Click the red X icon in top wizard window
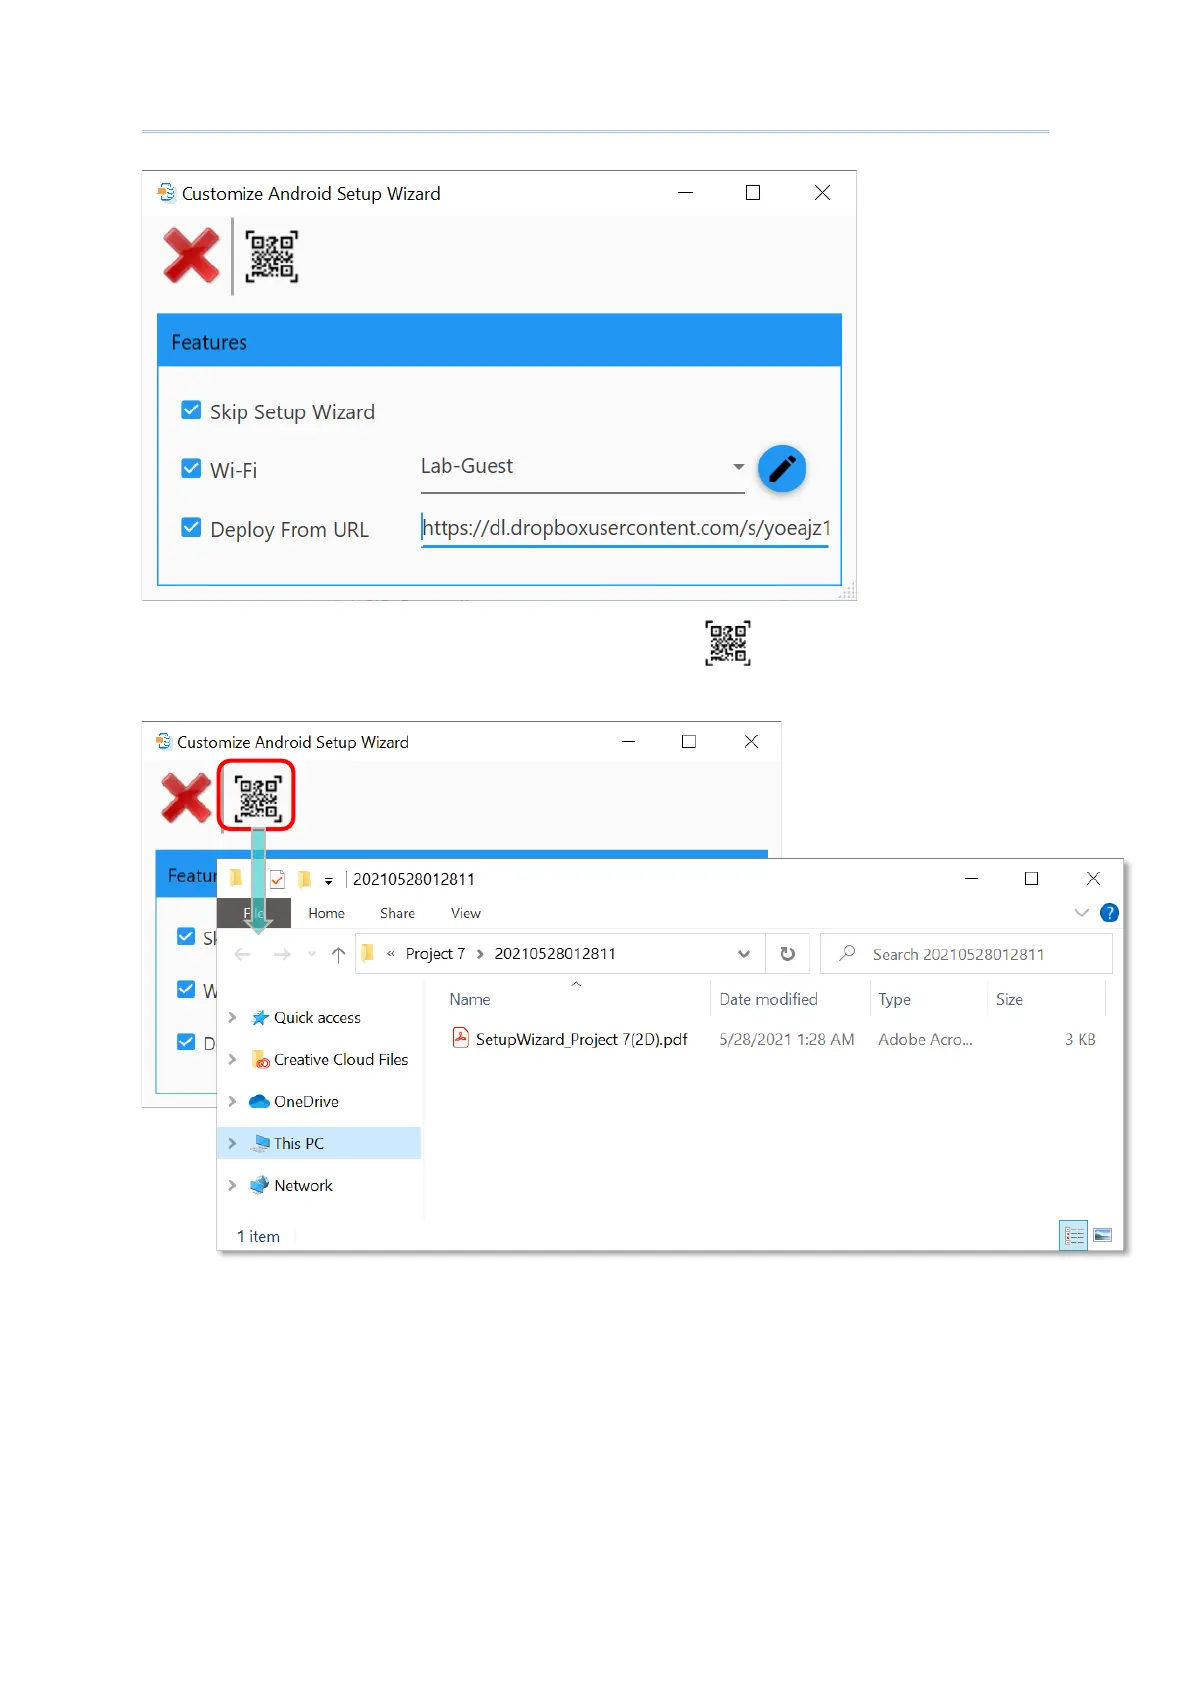This screenshot has width=1191, height=1683. (x=191, y=256)
